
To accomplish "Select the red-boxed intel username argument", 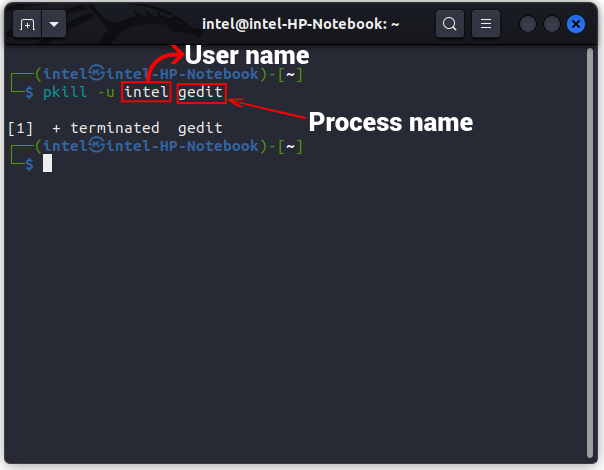I will click(x=146, y=93).
